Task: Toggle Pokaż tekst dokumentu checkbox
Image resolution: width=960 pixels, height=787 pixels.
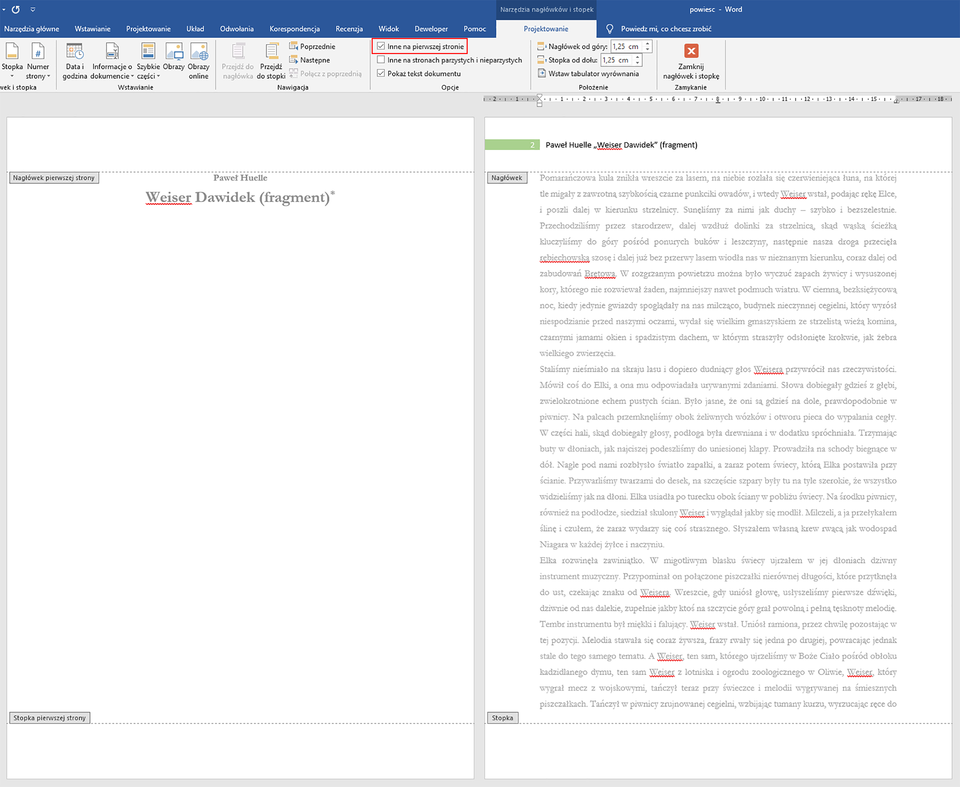Action: (380, 74)
